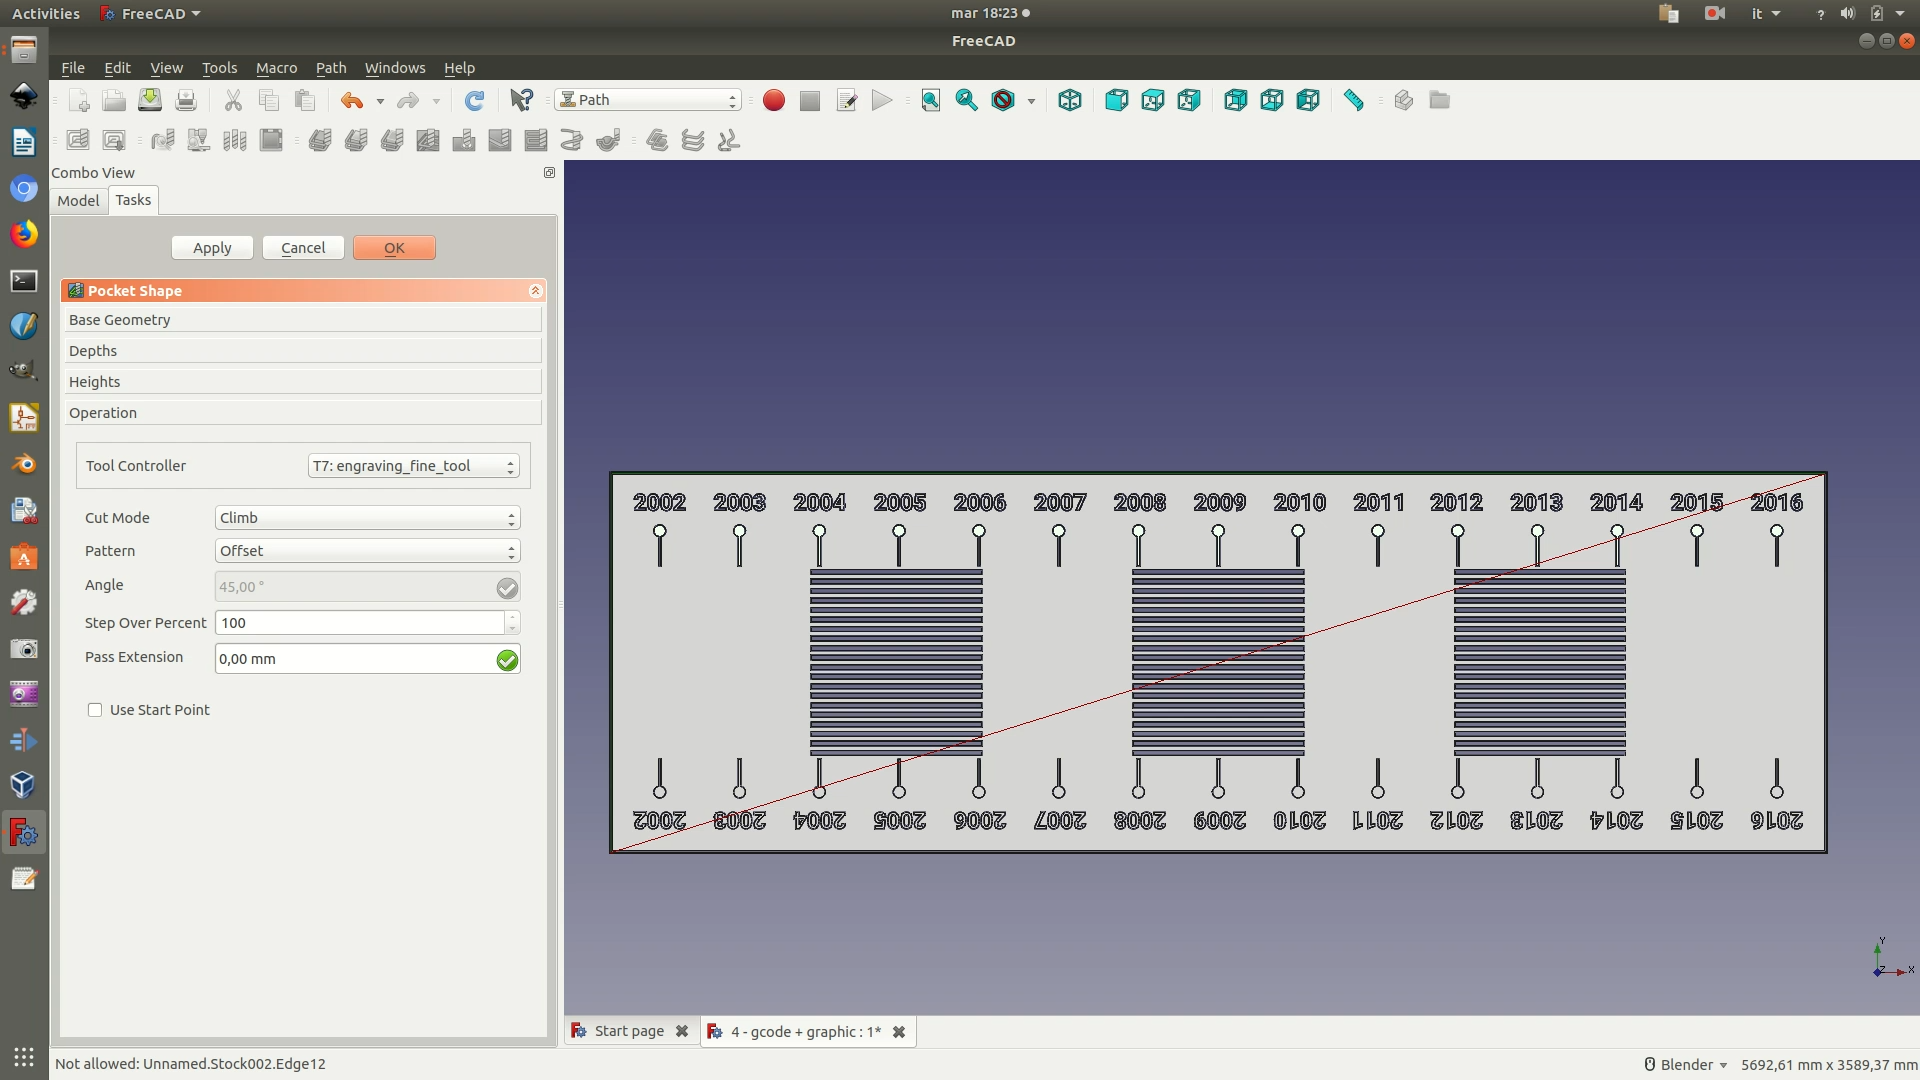Open the Cut Mode dropdown

click(367, 518)
